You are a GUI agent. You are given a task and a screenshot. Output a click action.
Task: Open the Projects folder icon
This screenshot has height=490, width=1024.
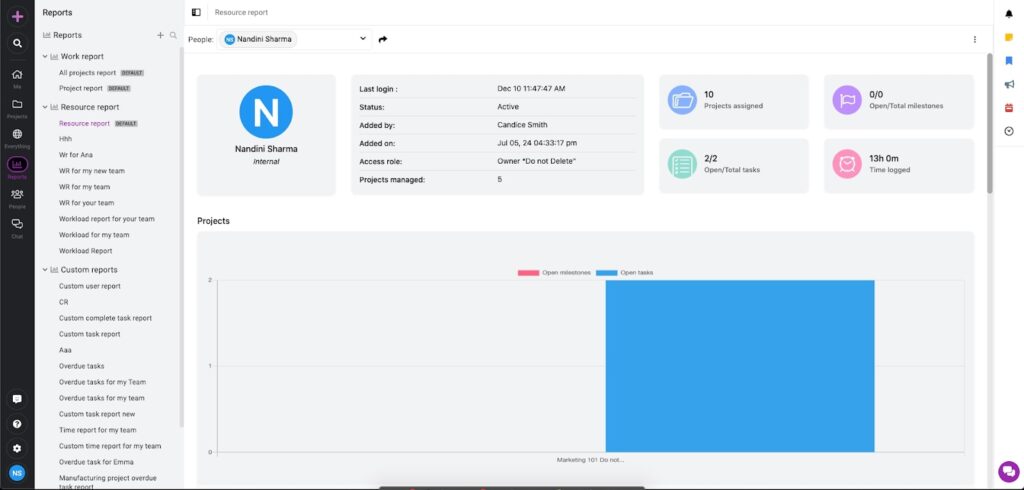[x=17, y=105]
